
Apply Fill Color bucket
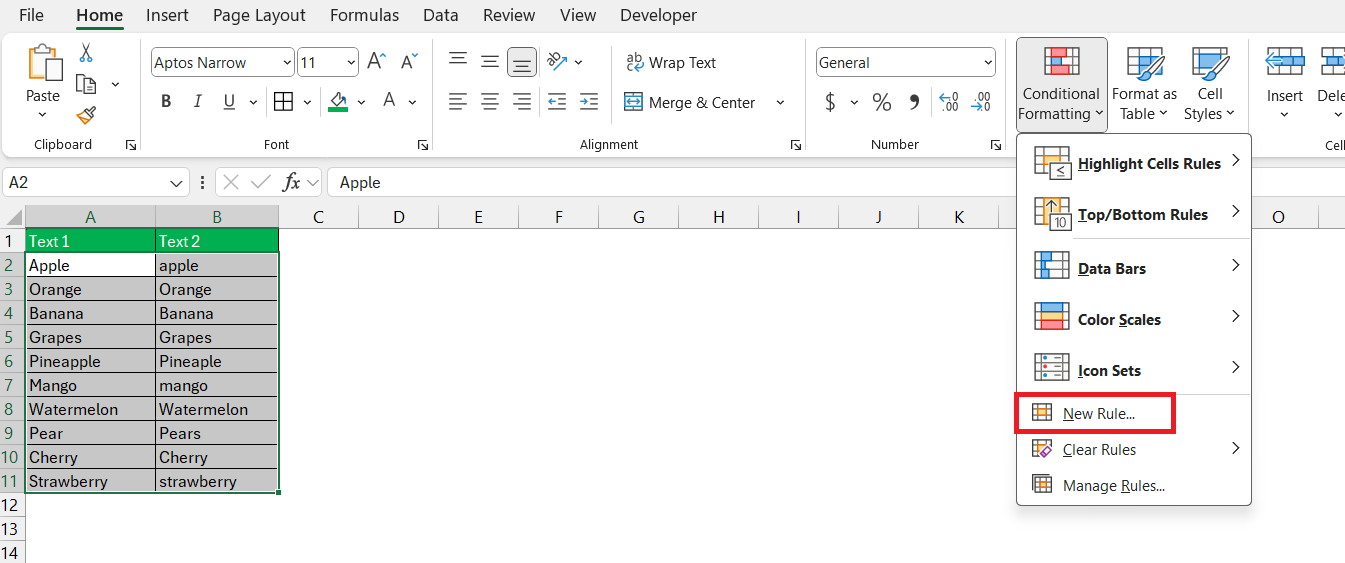coord(338,101)
